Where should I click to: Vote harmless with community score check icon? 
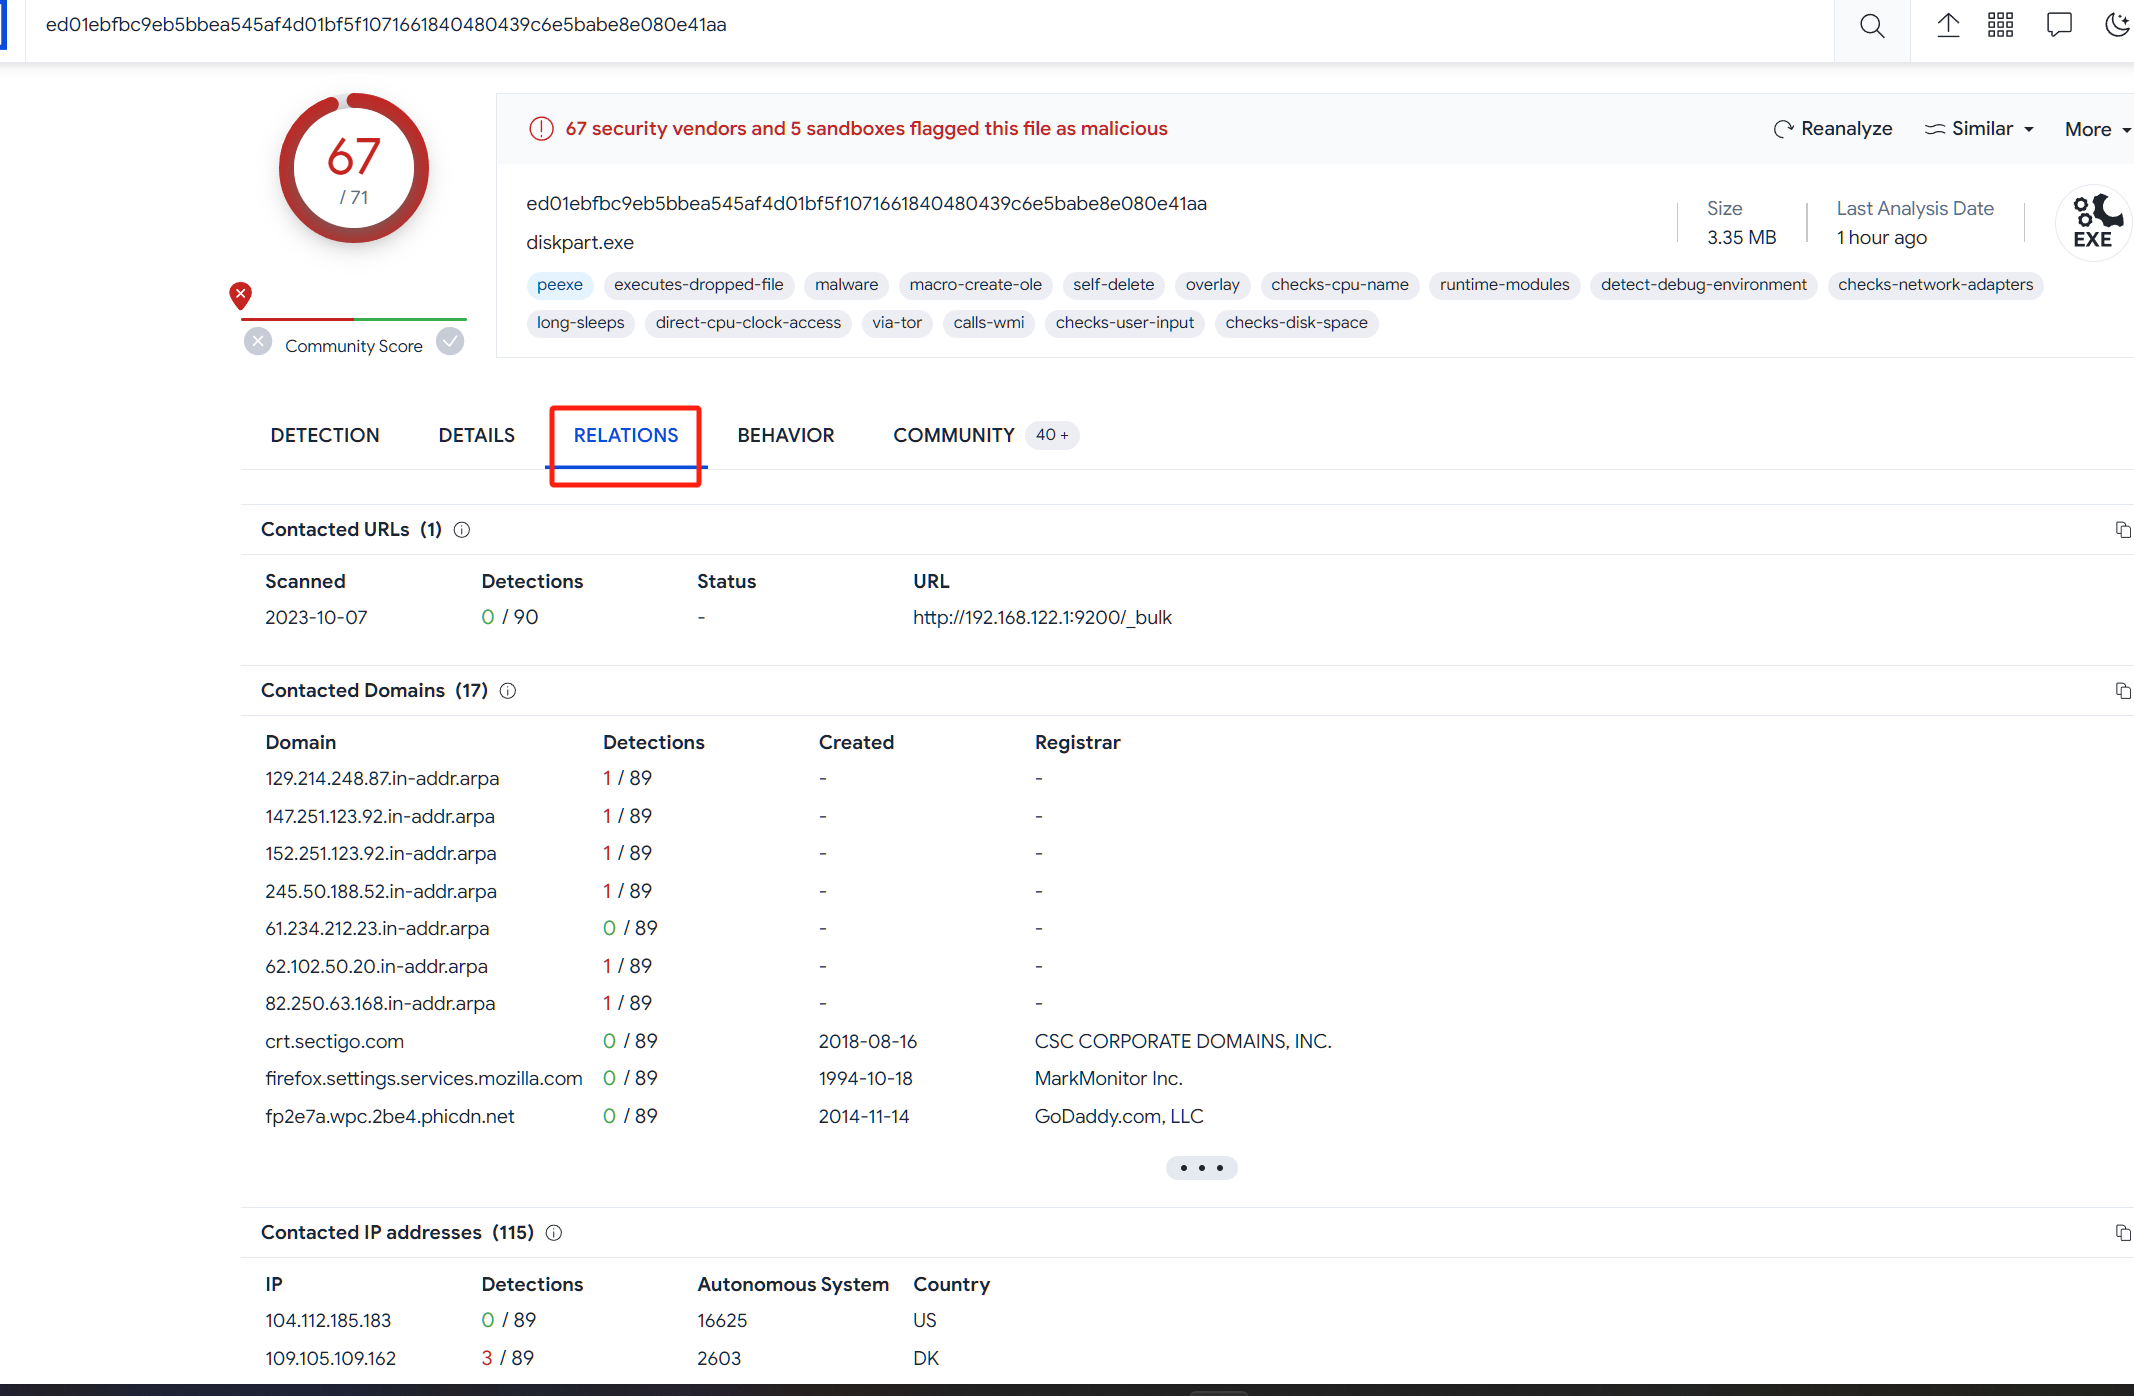pos(451,342)
